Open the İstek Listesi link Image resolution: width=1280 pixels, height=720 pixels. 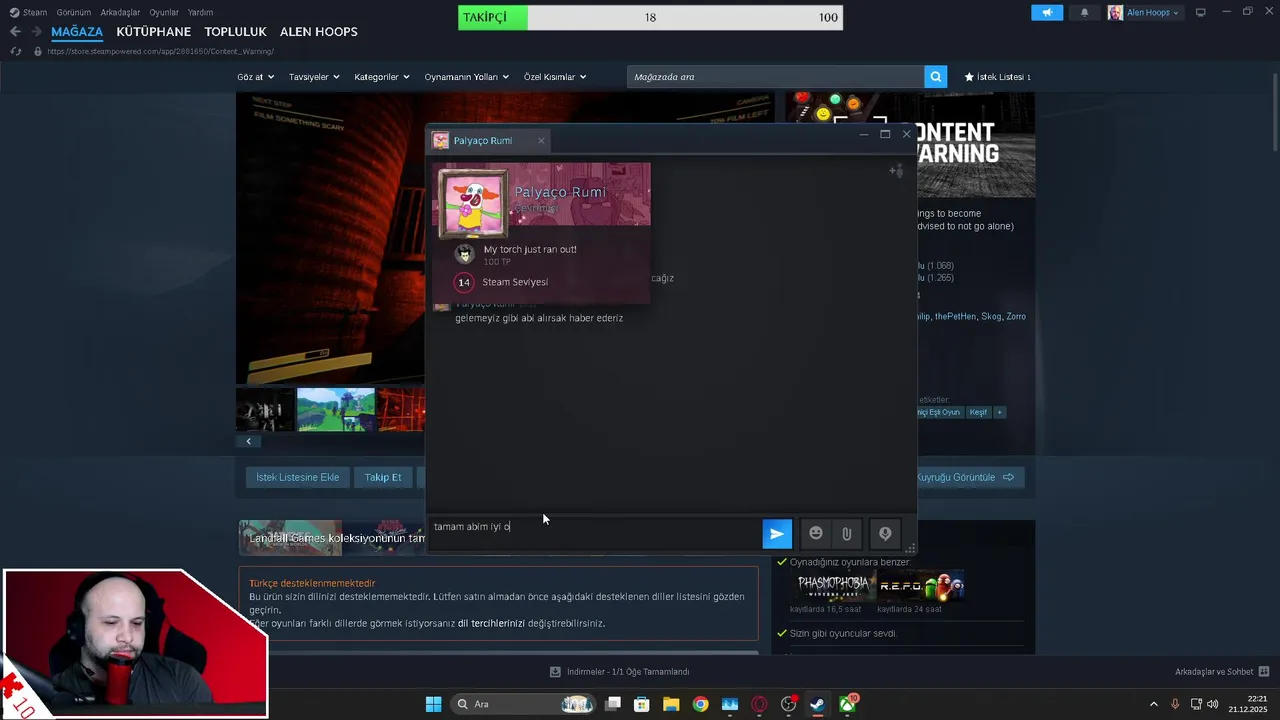pyautogui.click(x=997, y=77)
